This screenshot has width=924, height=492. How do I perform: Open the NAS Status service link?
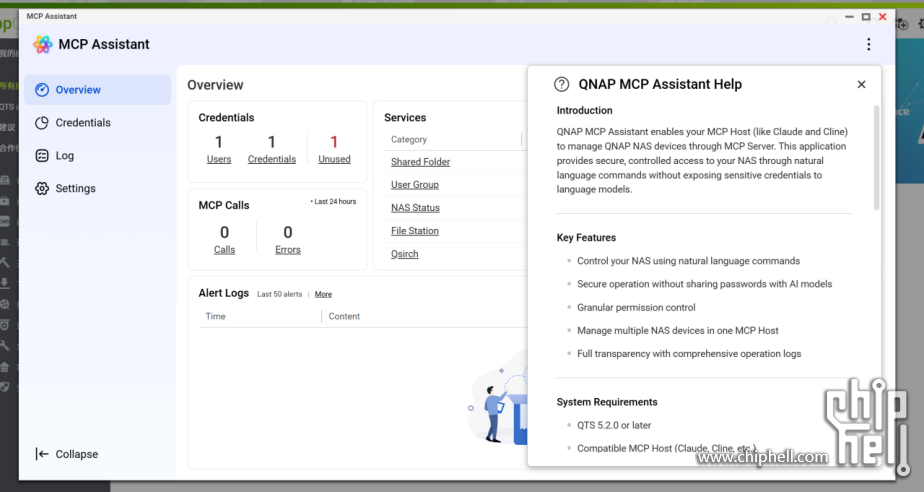point(415,208)
